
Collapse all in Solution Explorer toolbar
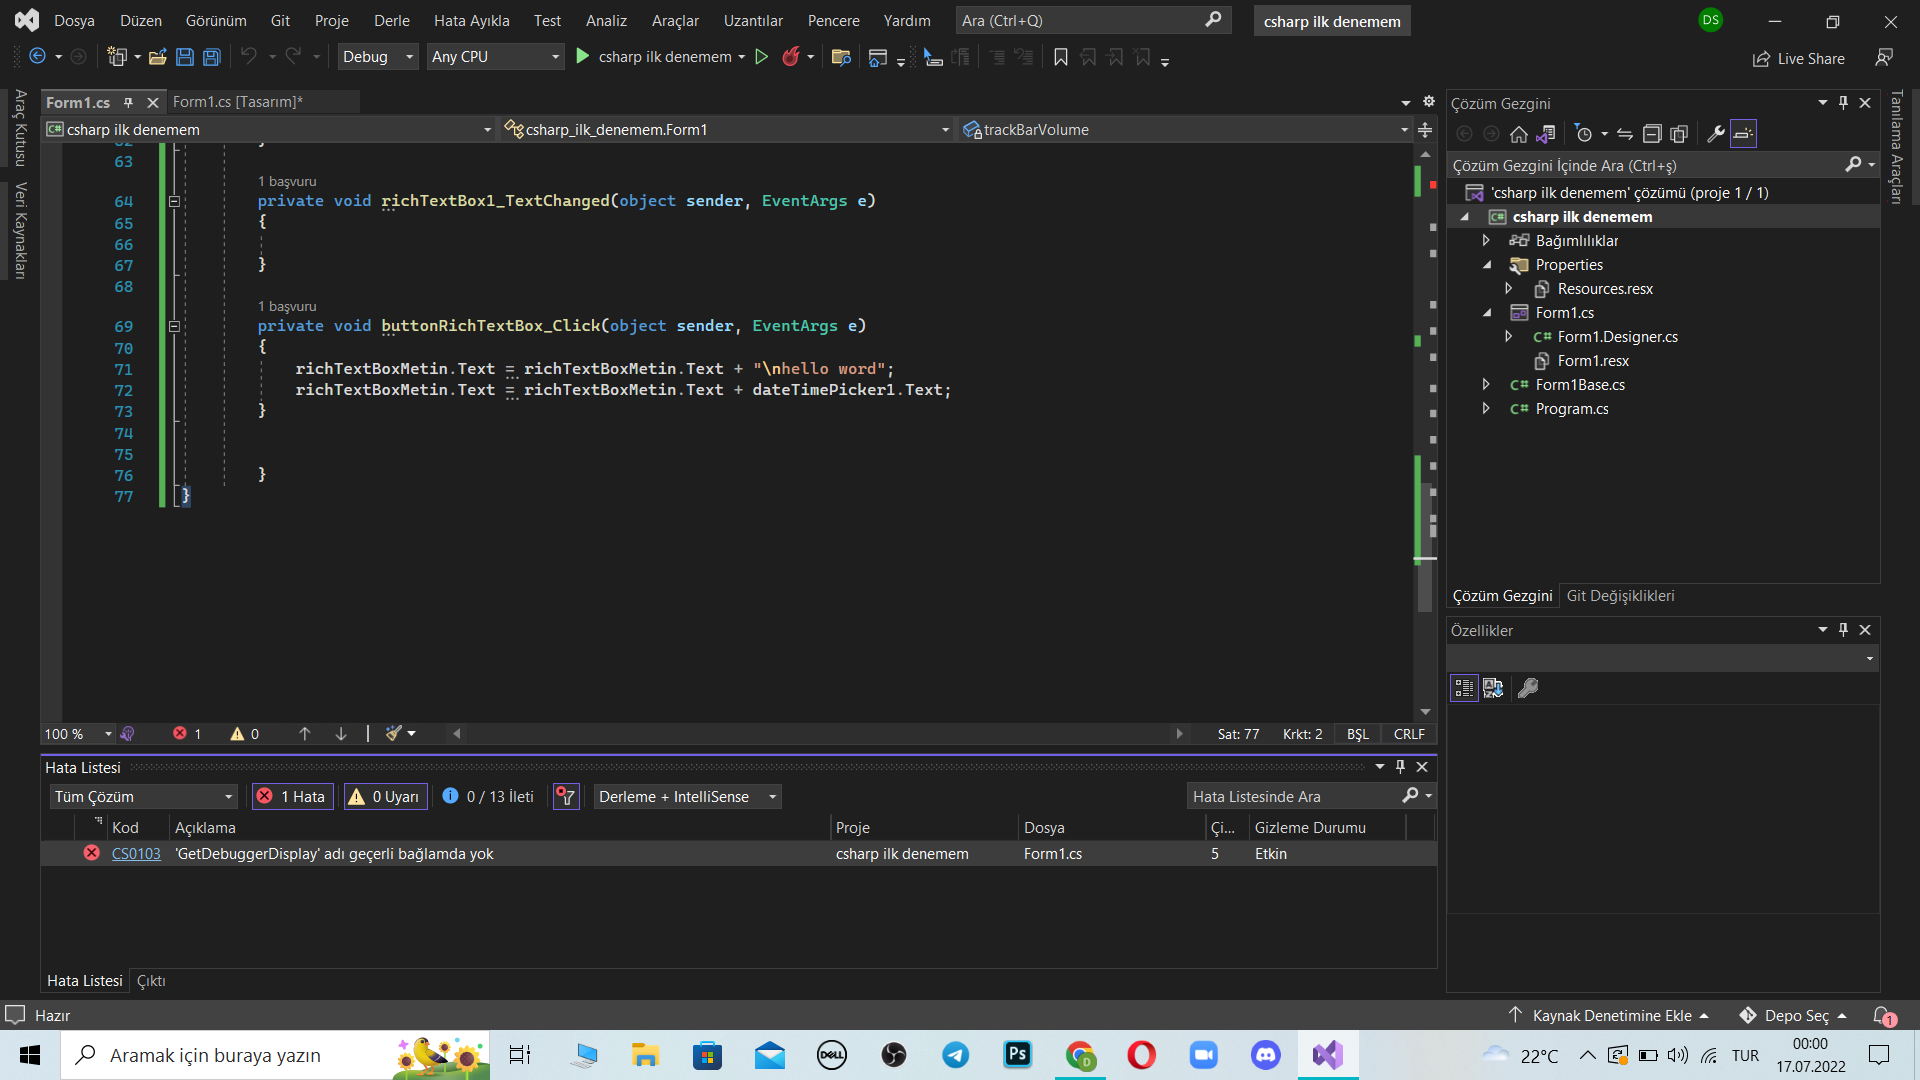click(1652, 134)
